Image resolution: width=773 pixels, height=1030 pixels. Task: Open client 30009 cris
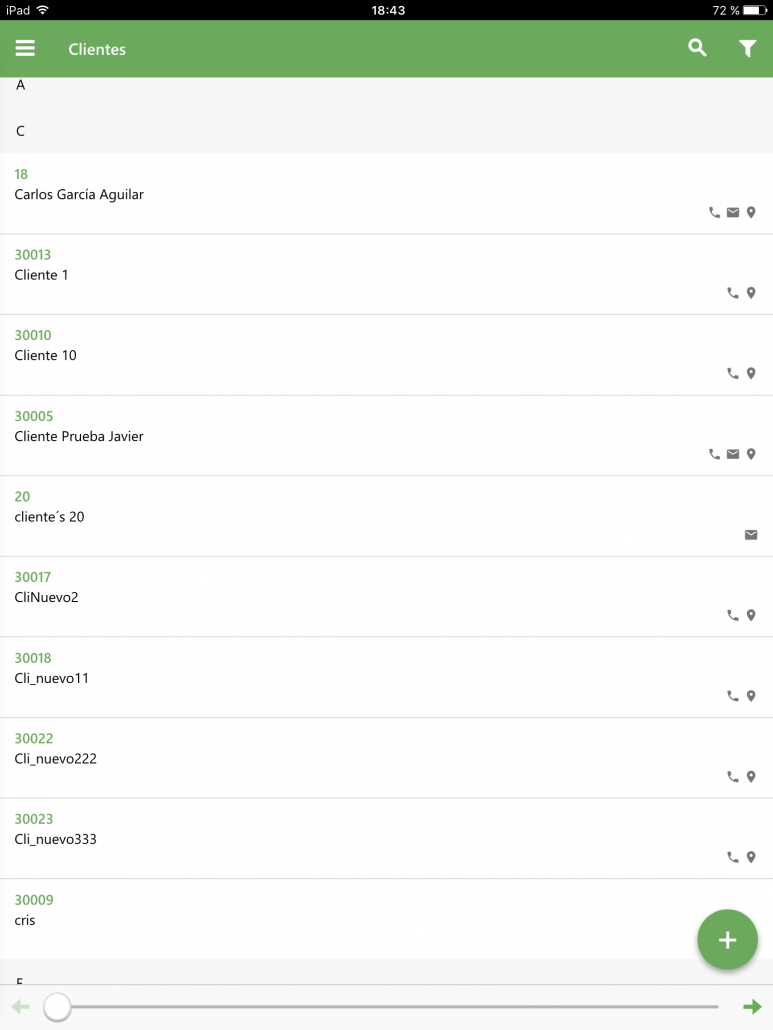tap(386, 919)
